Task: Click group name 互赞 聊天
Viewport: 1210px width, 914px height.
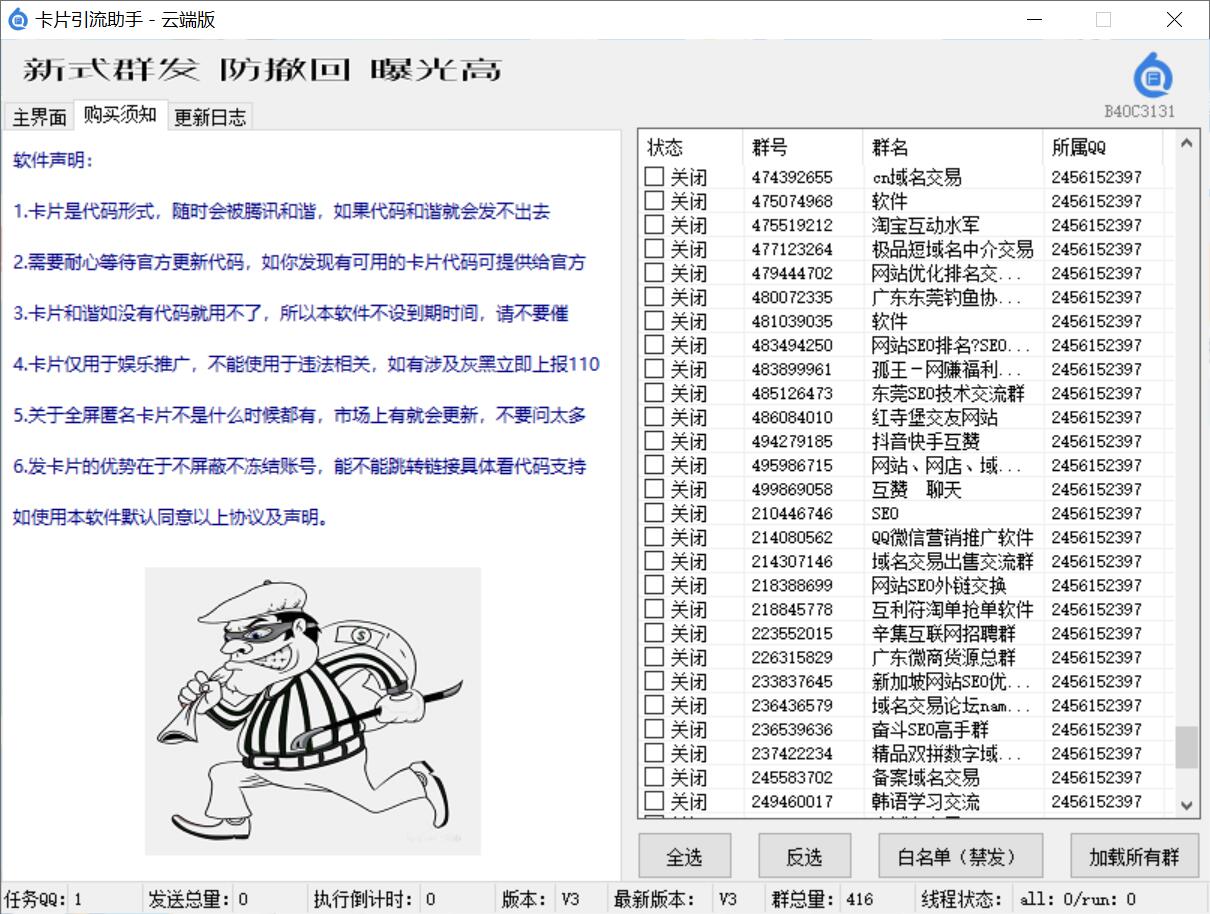Action: (916, 489)
